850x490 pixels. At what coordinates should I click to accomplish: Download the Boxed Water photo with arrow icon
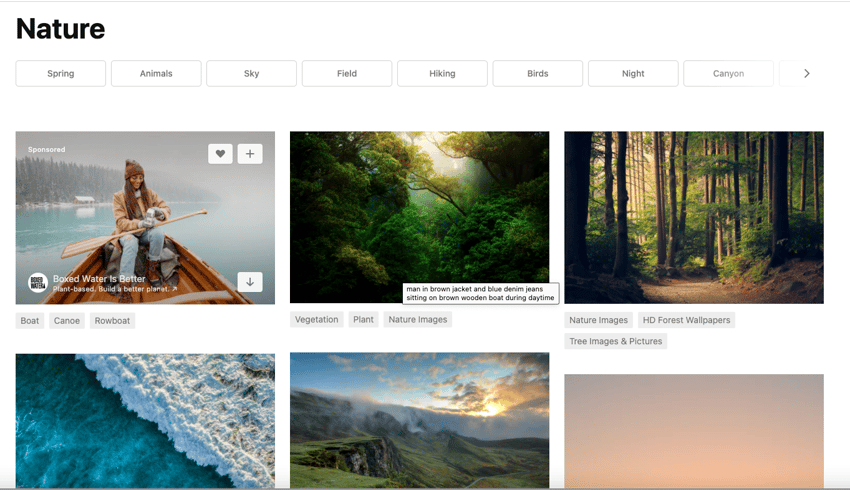point(250,282)
